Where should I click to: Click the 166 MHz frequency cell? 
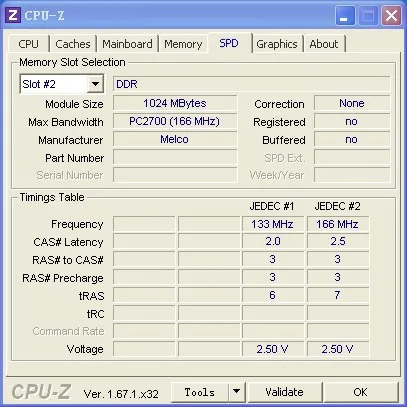[338, 224]
